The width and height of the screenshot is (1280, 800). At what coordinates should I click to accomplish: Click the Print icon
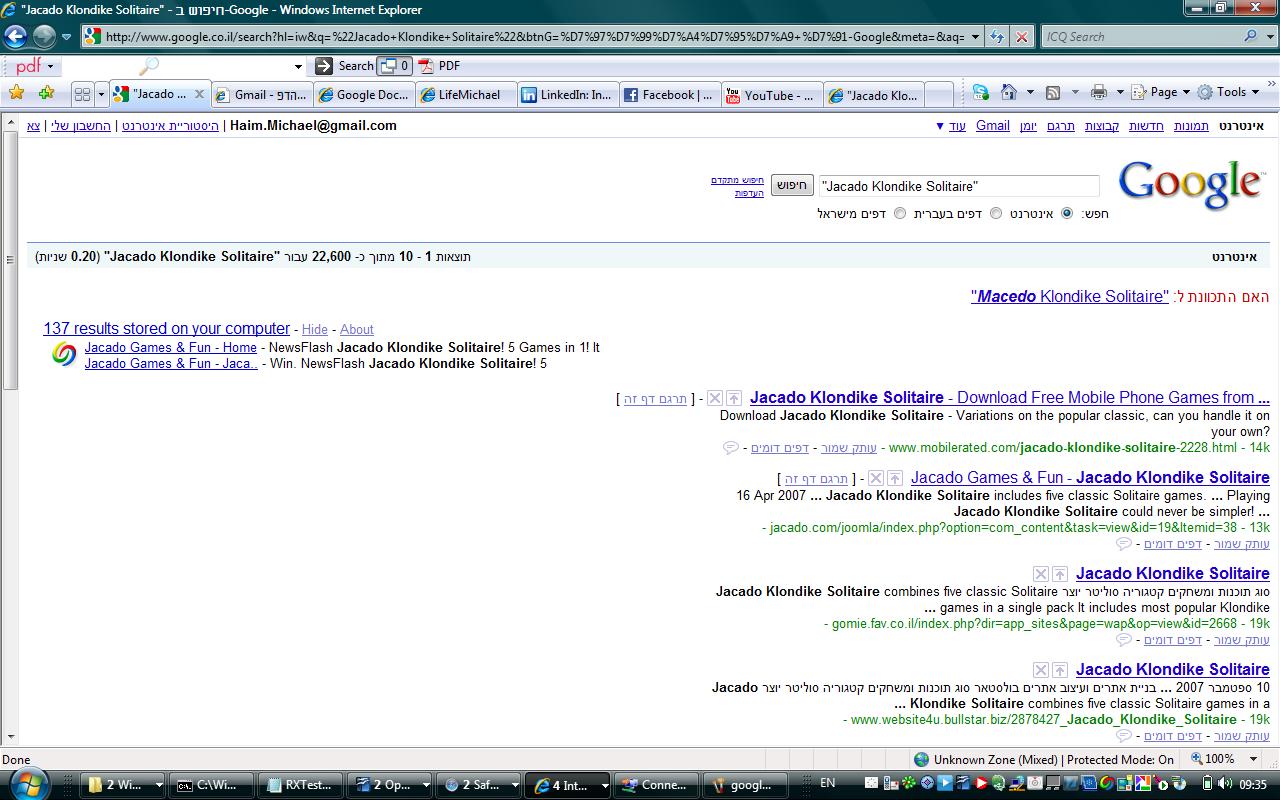point(1099,92)
